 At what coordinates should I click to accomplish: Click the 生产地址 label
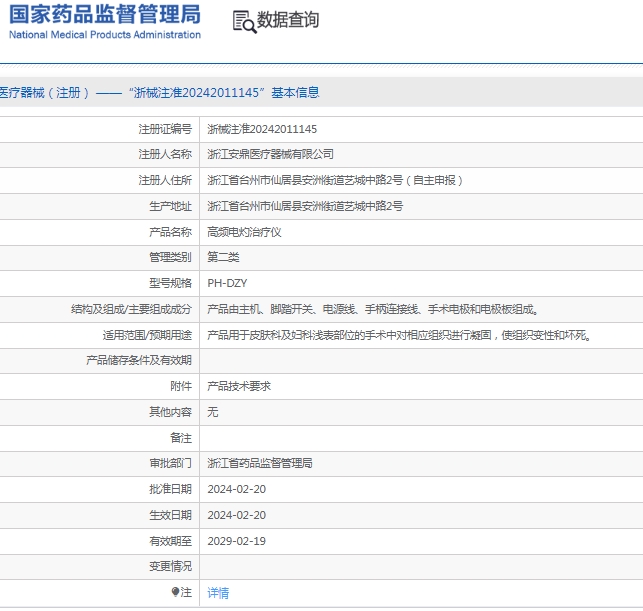[171, 206]
